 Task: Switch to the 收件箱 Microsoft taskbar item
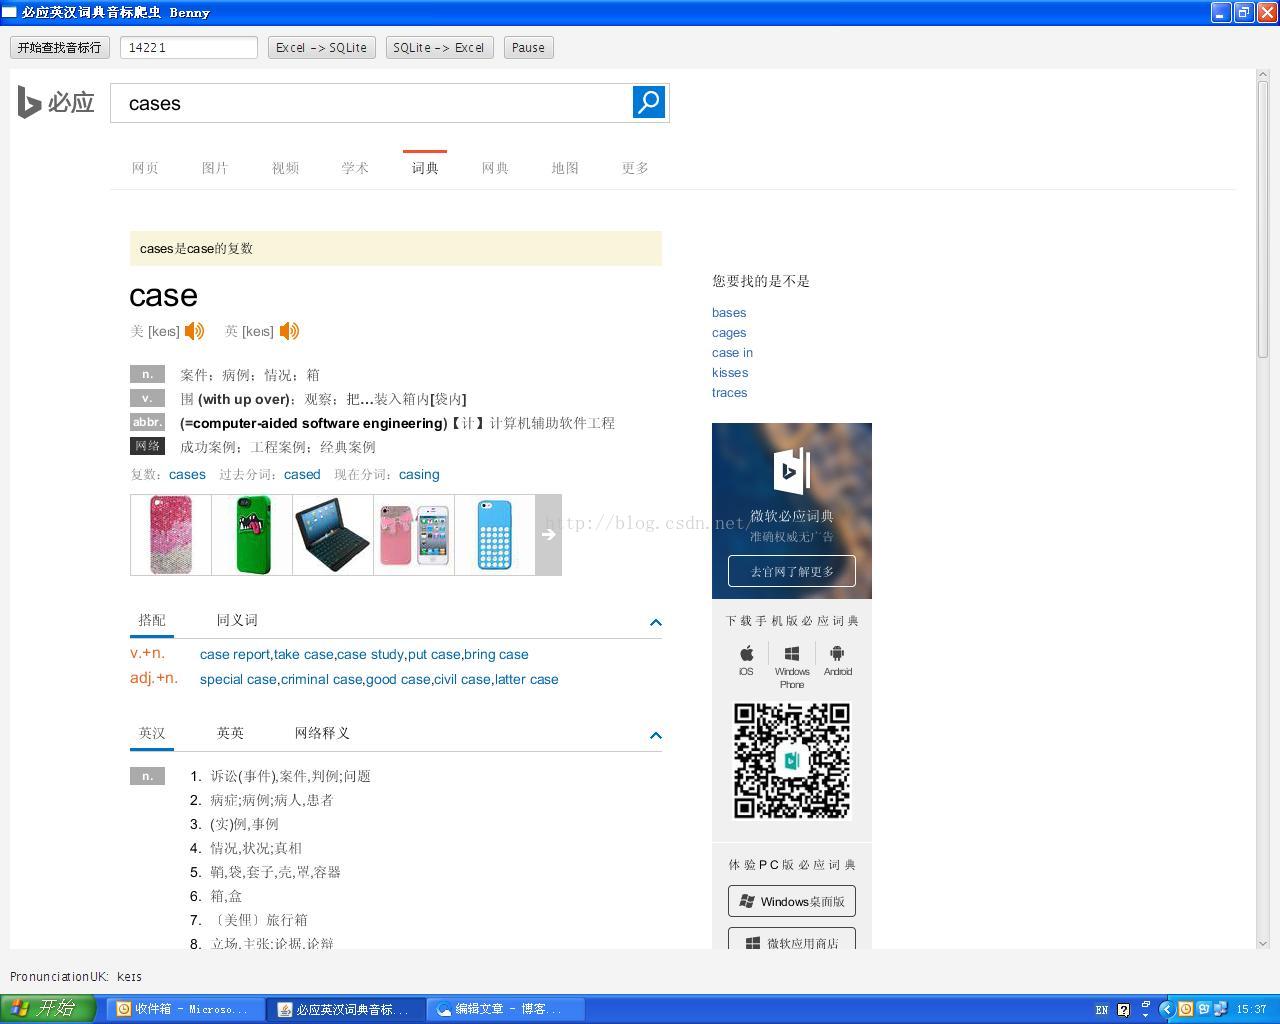[x=187, y=1009]
